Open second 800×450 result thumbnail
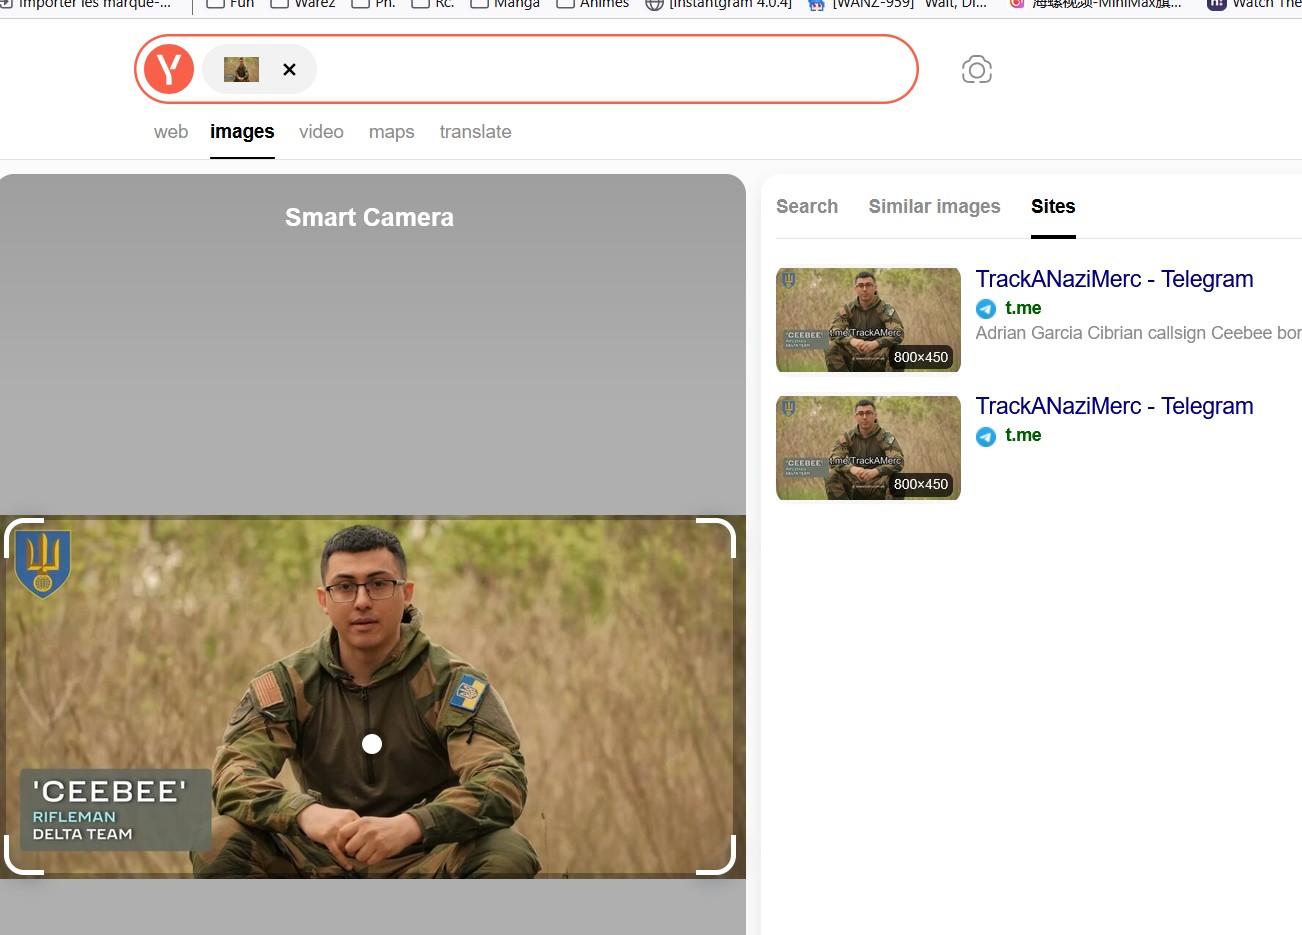Screen dimensions: 1302x935 [868, 447]
